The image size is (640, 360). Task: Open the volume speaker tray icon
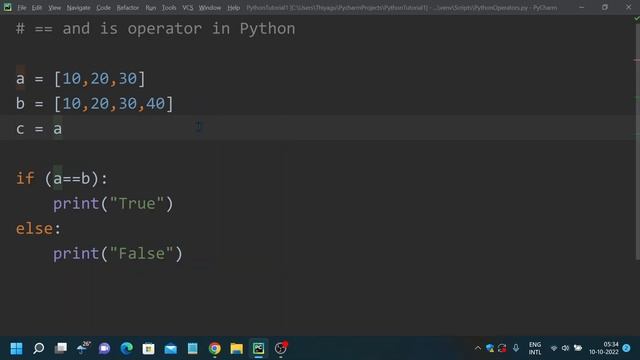pyautogui.click(x=565, y=348)
